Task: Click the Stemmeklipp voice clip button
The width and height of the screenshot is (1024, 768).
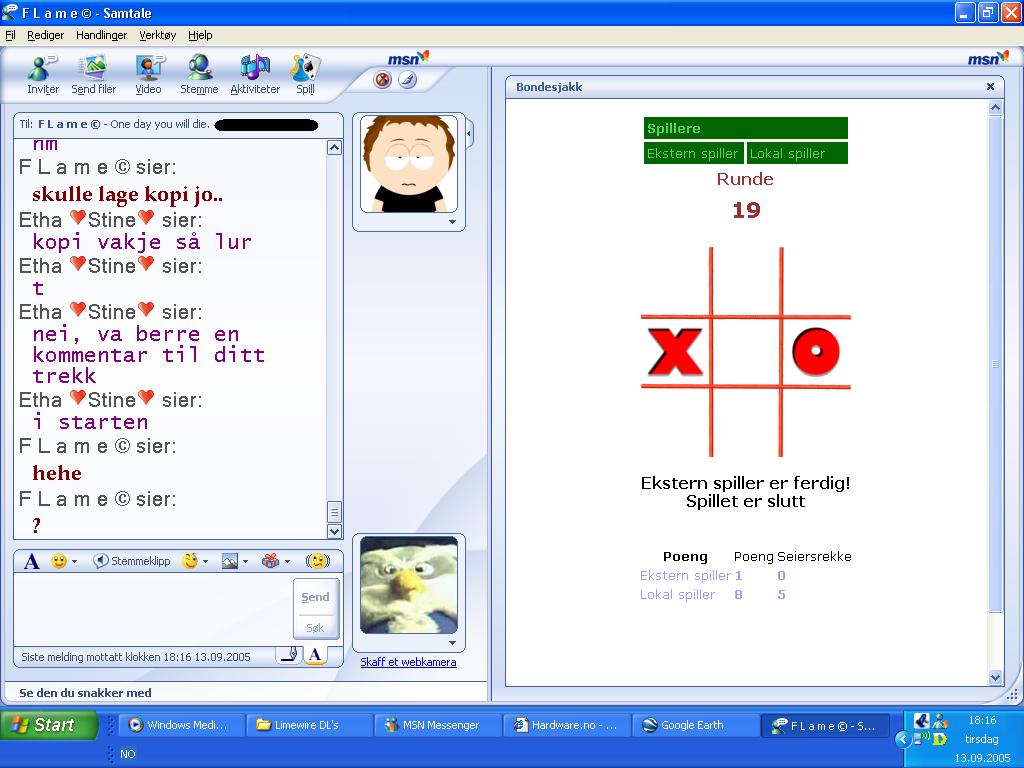Action: click(x=131, y=561)
